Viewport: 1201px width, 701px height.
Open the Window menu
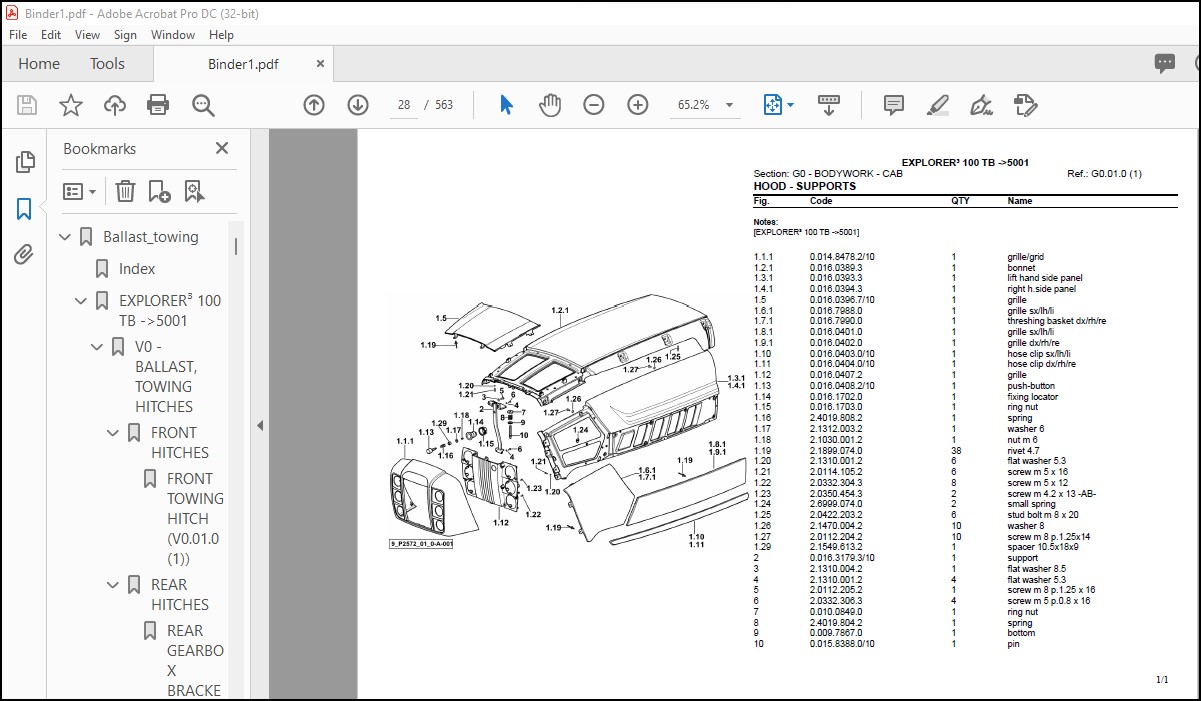[x=173, y=34]
